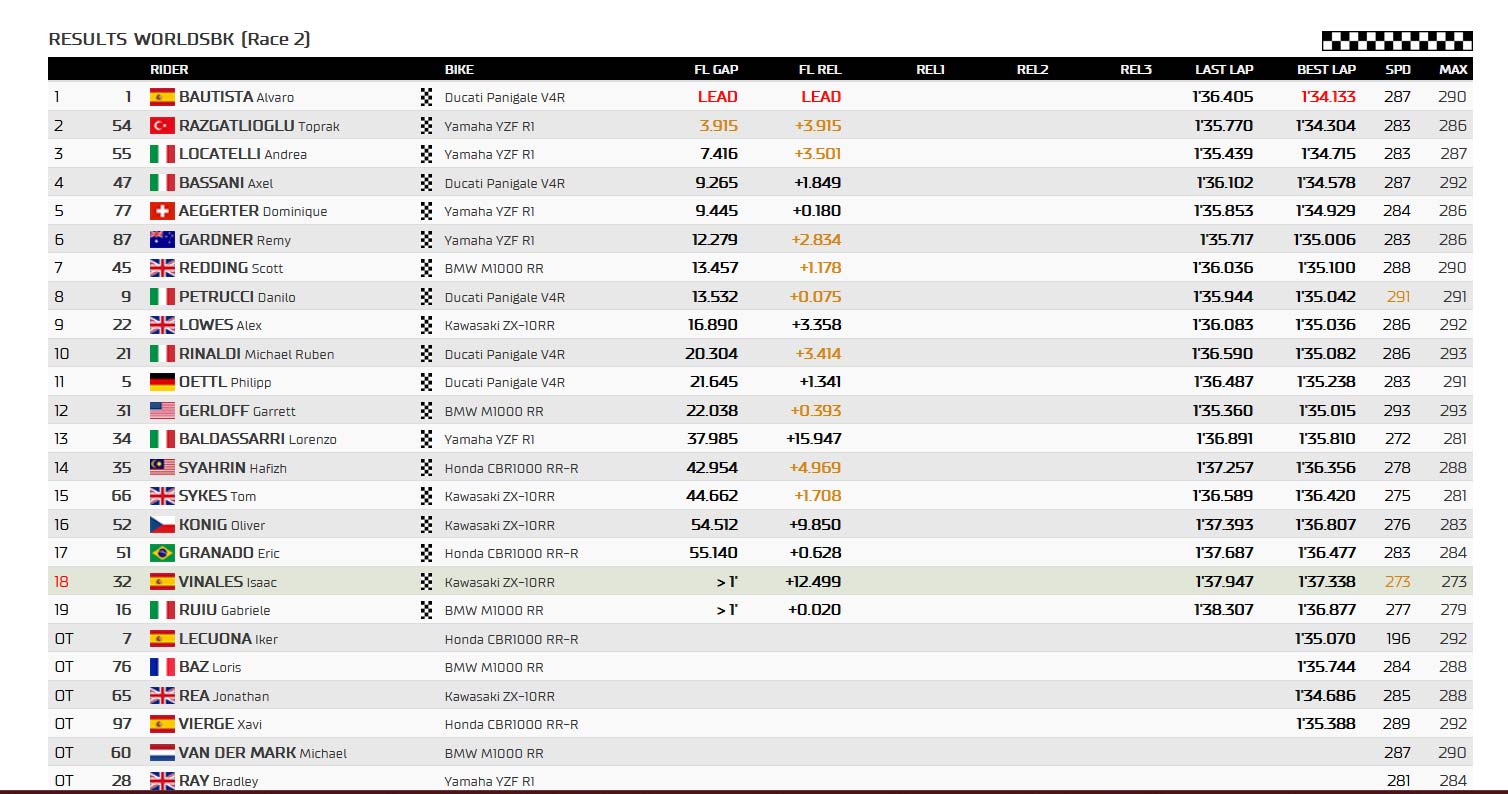Select rider name LOCATELLI Andrea

click(x=243, y=154)
